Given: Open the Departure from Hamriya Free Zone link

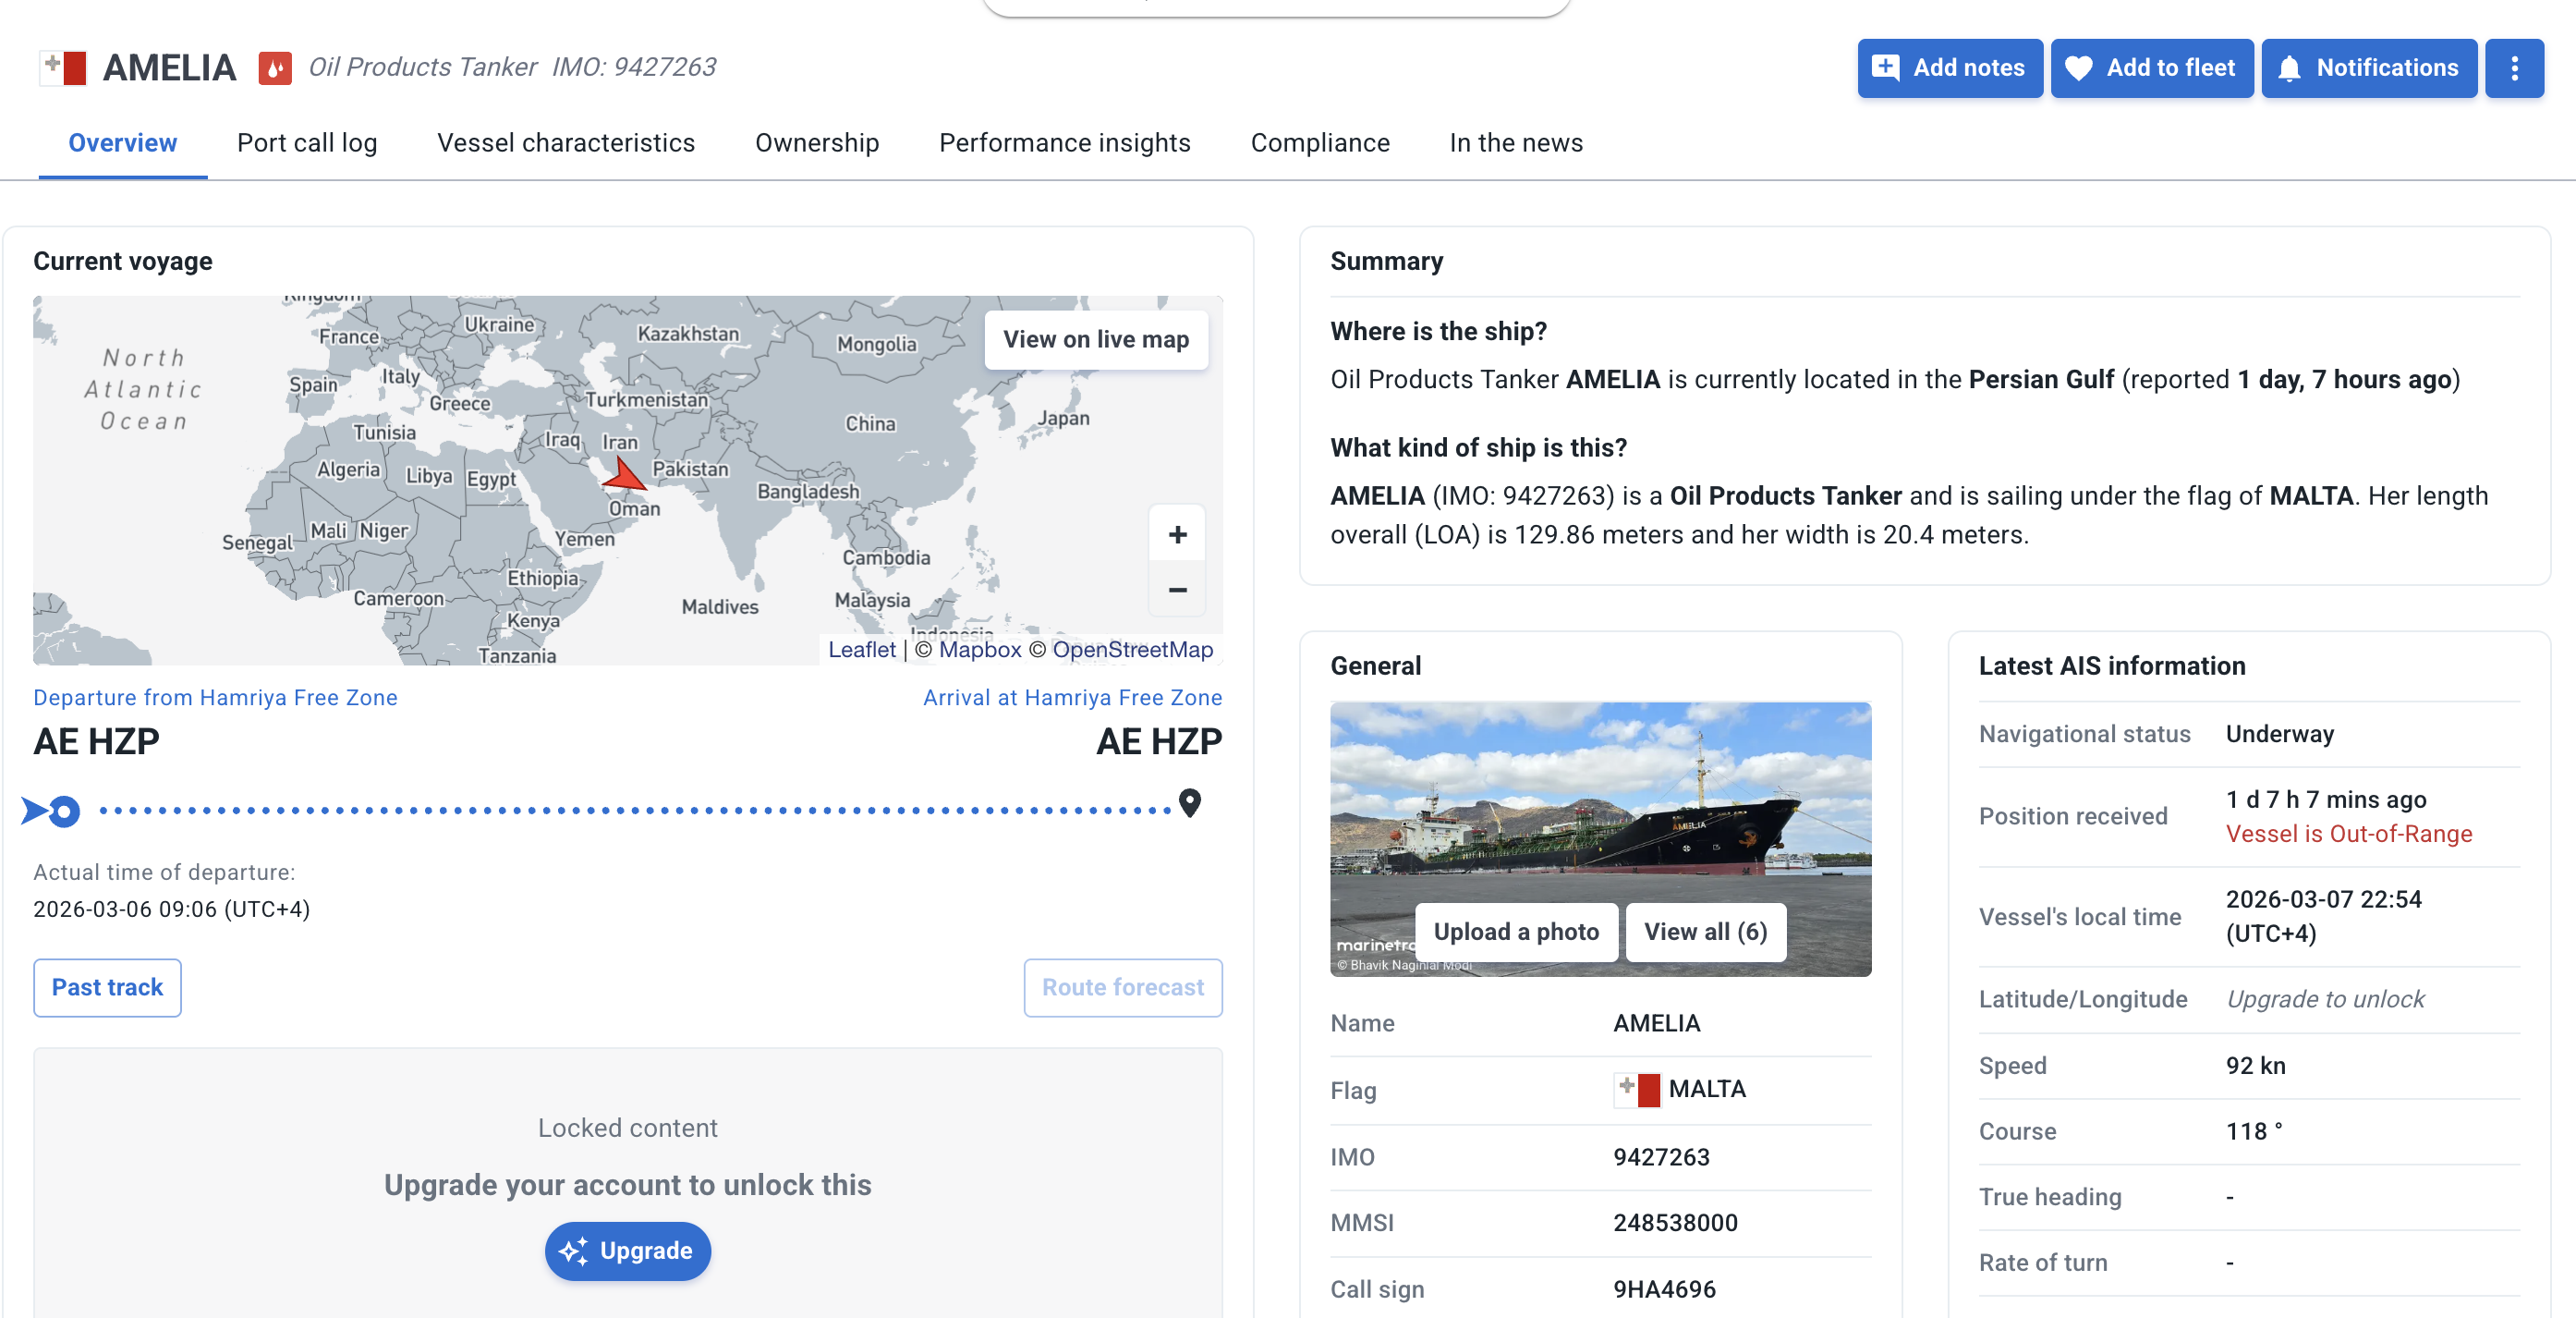Looking at the screenshot, I should (x=215, y=697).
